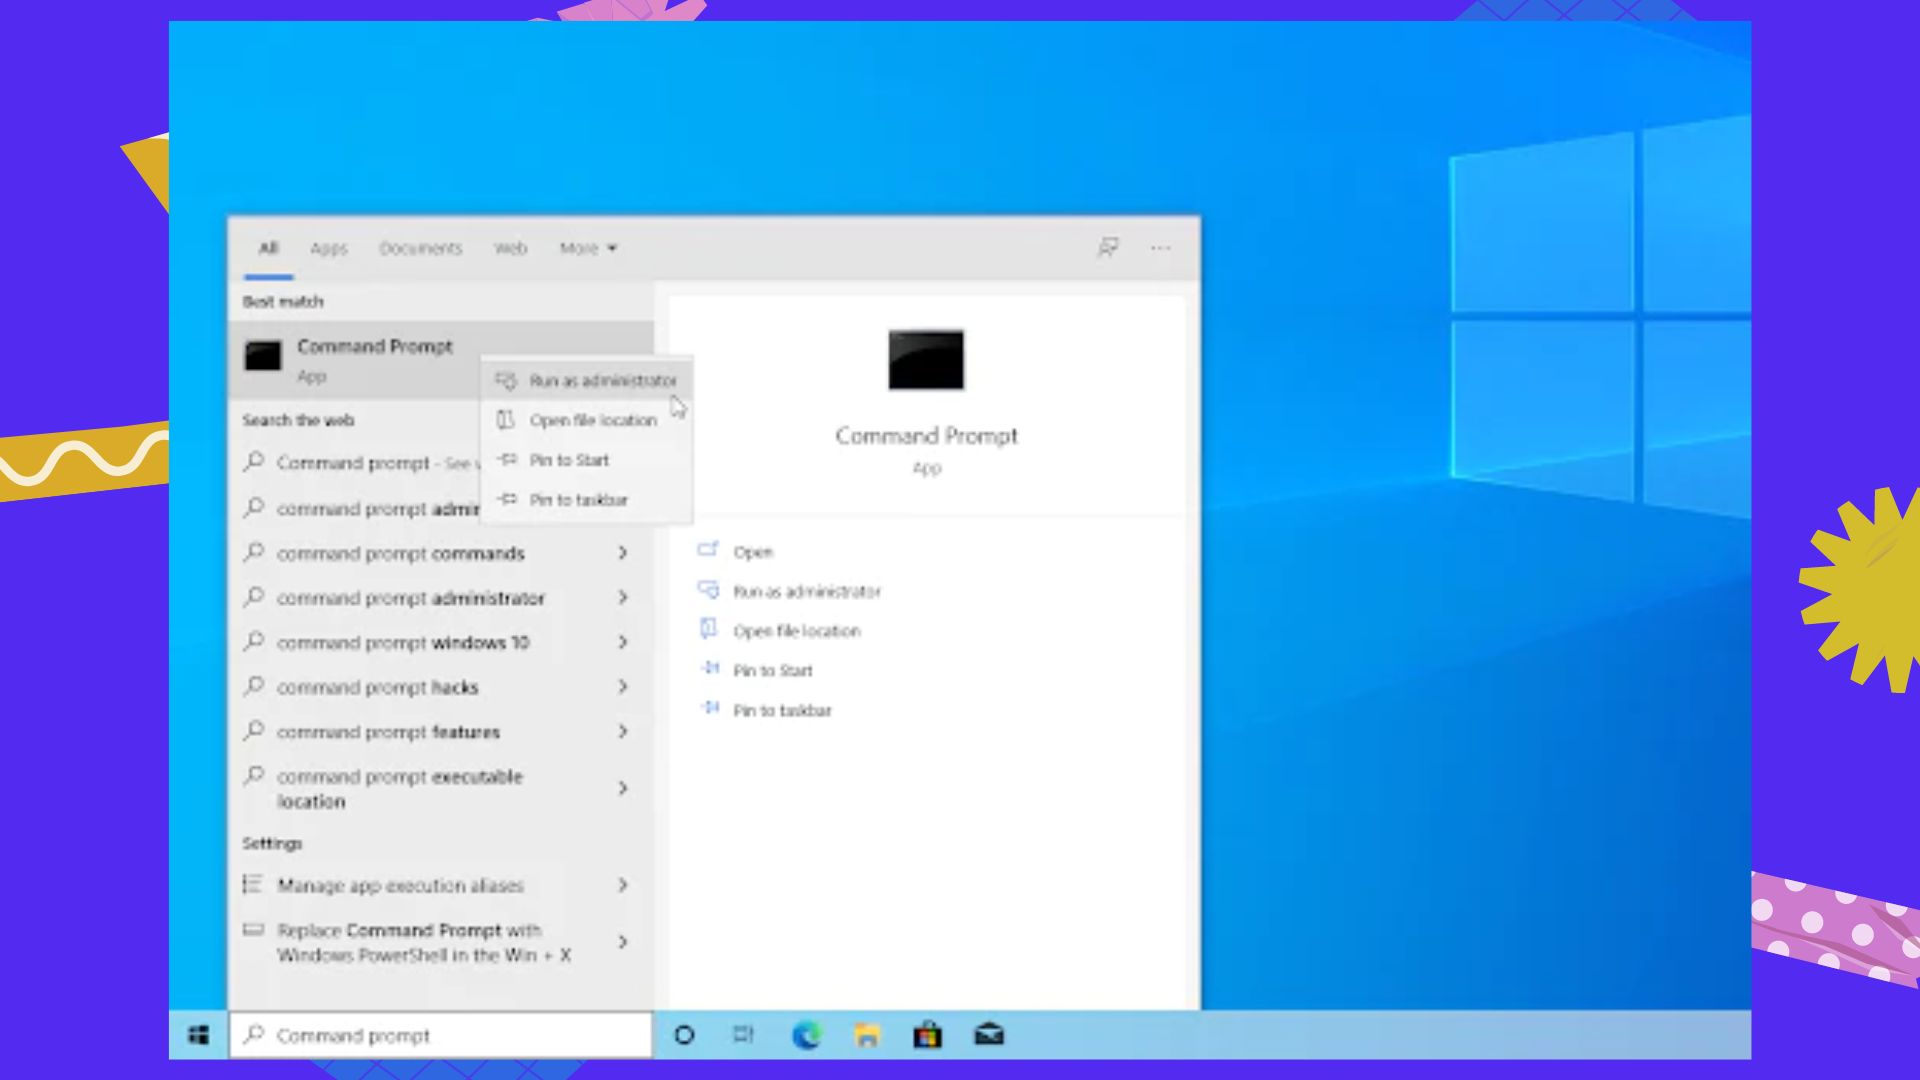Screen dimensions: 1920x1080
Task: Click folder icon beside right-pane Open file location
Action: (x=708, y=629)
